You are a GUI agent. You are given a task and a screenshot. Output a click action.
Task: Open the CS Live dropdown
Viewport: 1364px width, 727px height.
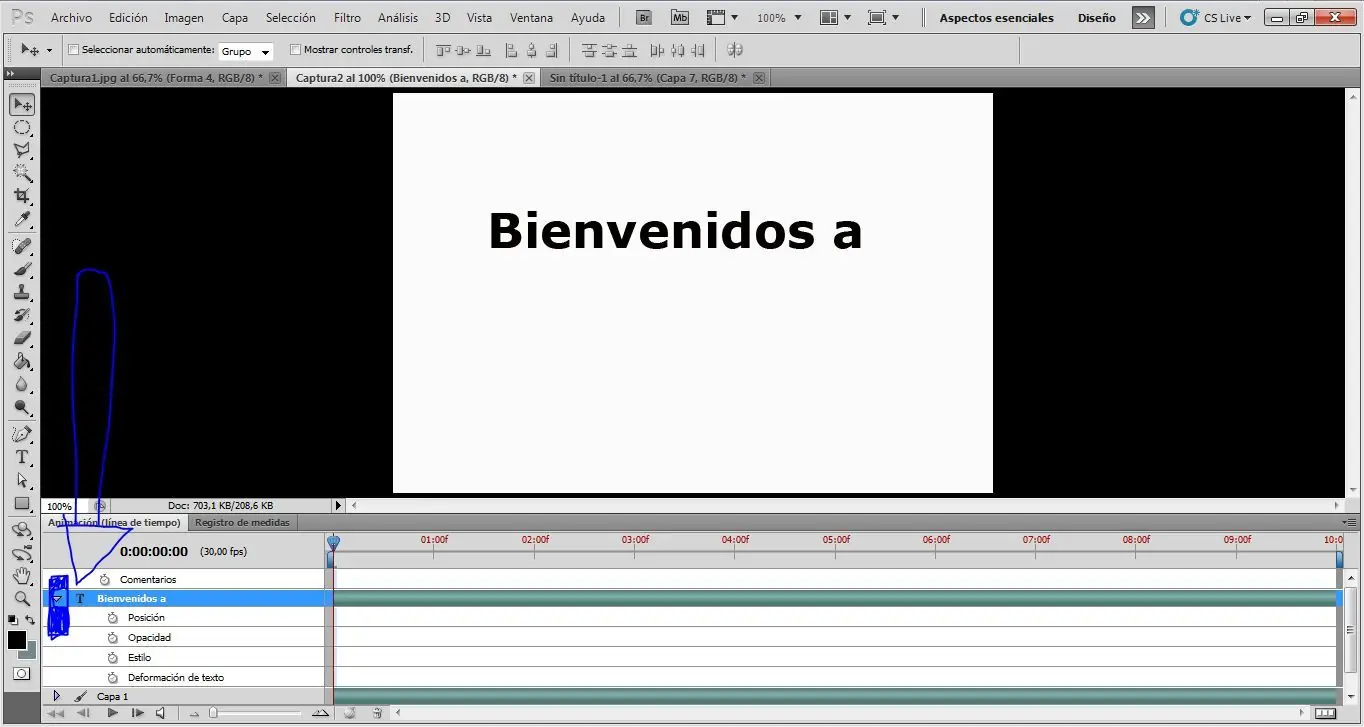(x=1215, y=18)
